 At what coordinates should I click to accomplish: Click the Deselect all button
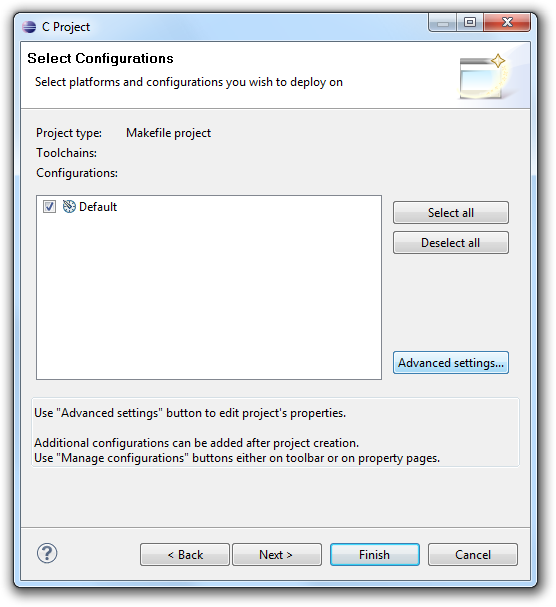[x=451, y=243]
